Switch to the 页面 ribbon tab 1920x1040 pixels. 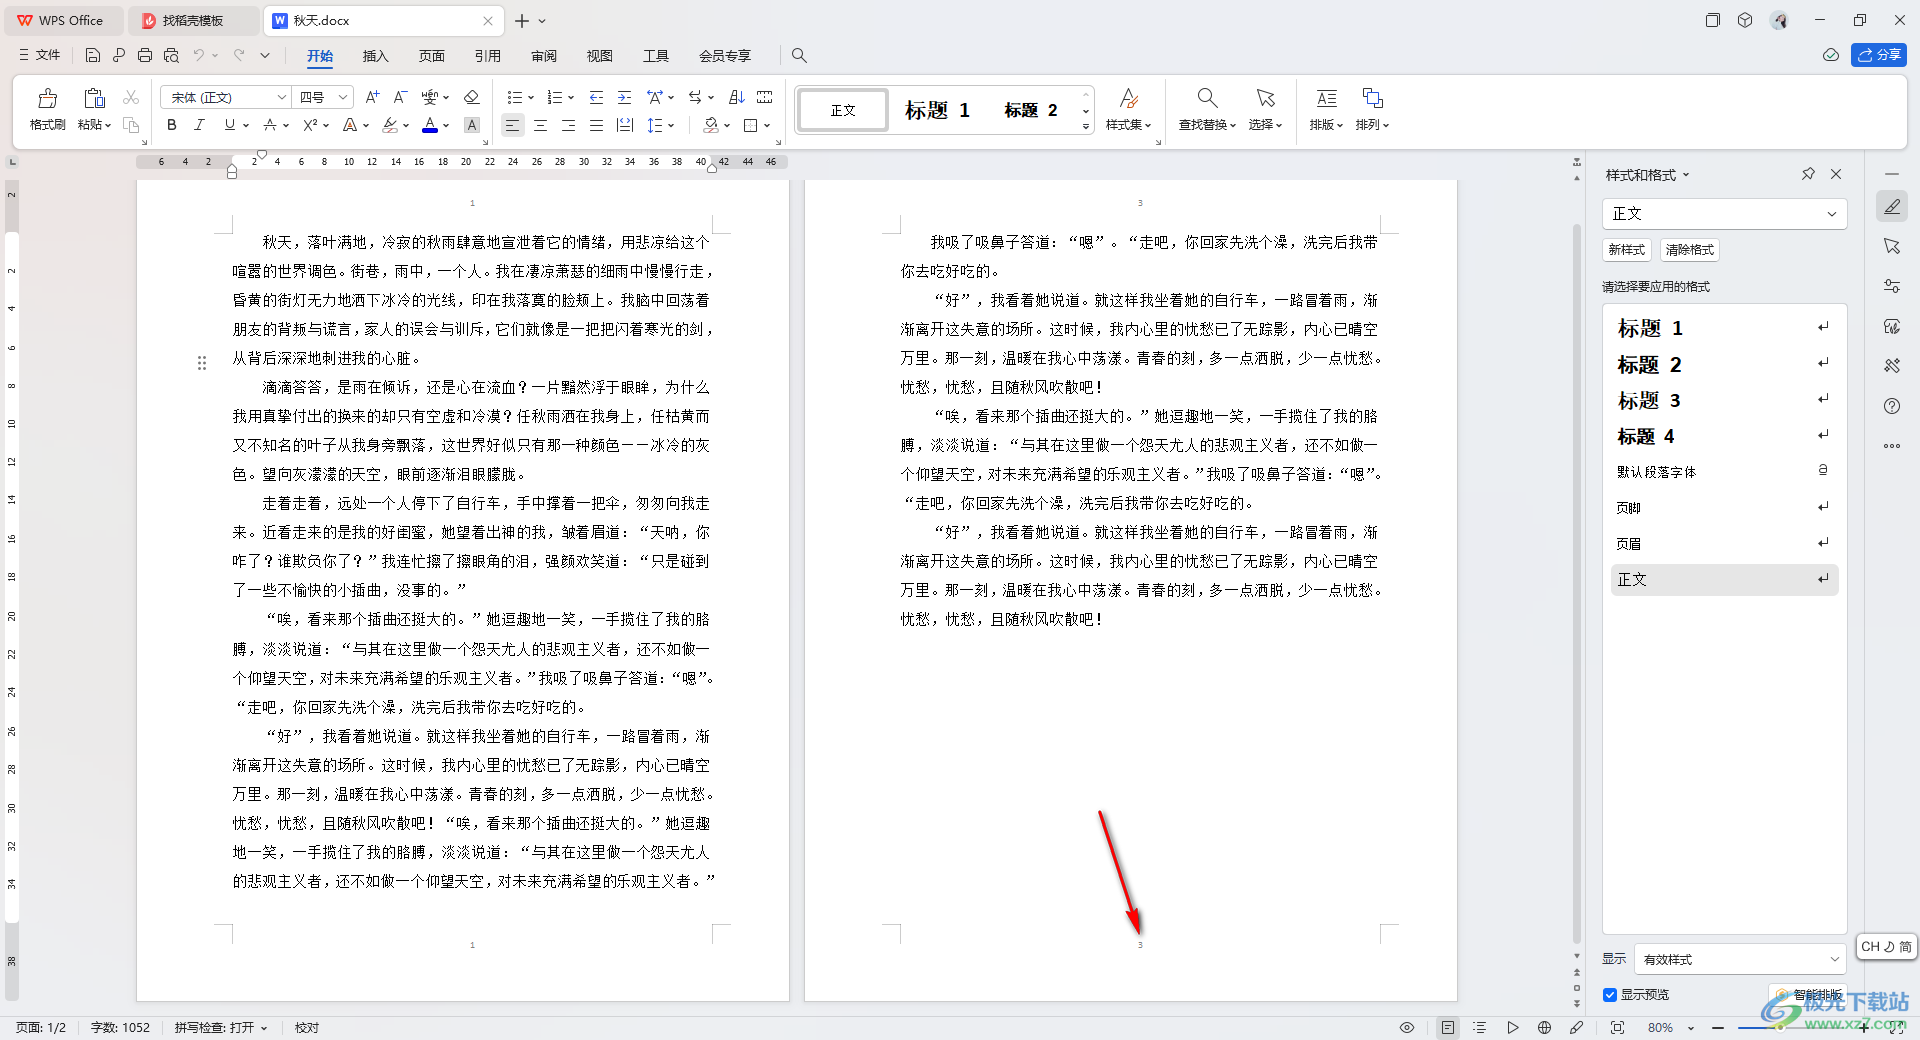431,56
